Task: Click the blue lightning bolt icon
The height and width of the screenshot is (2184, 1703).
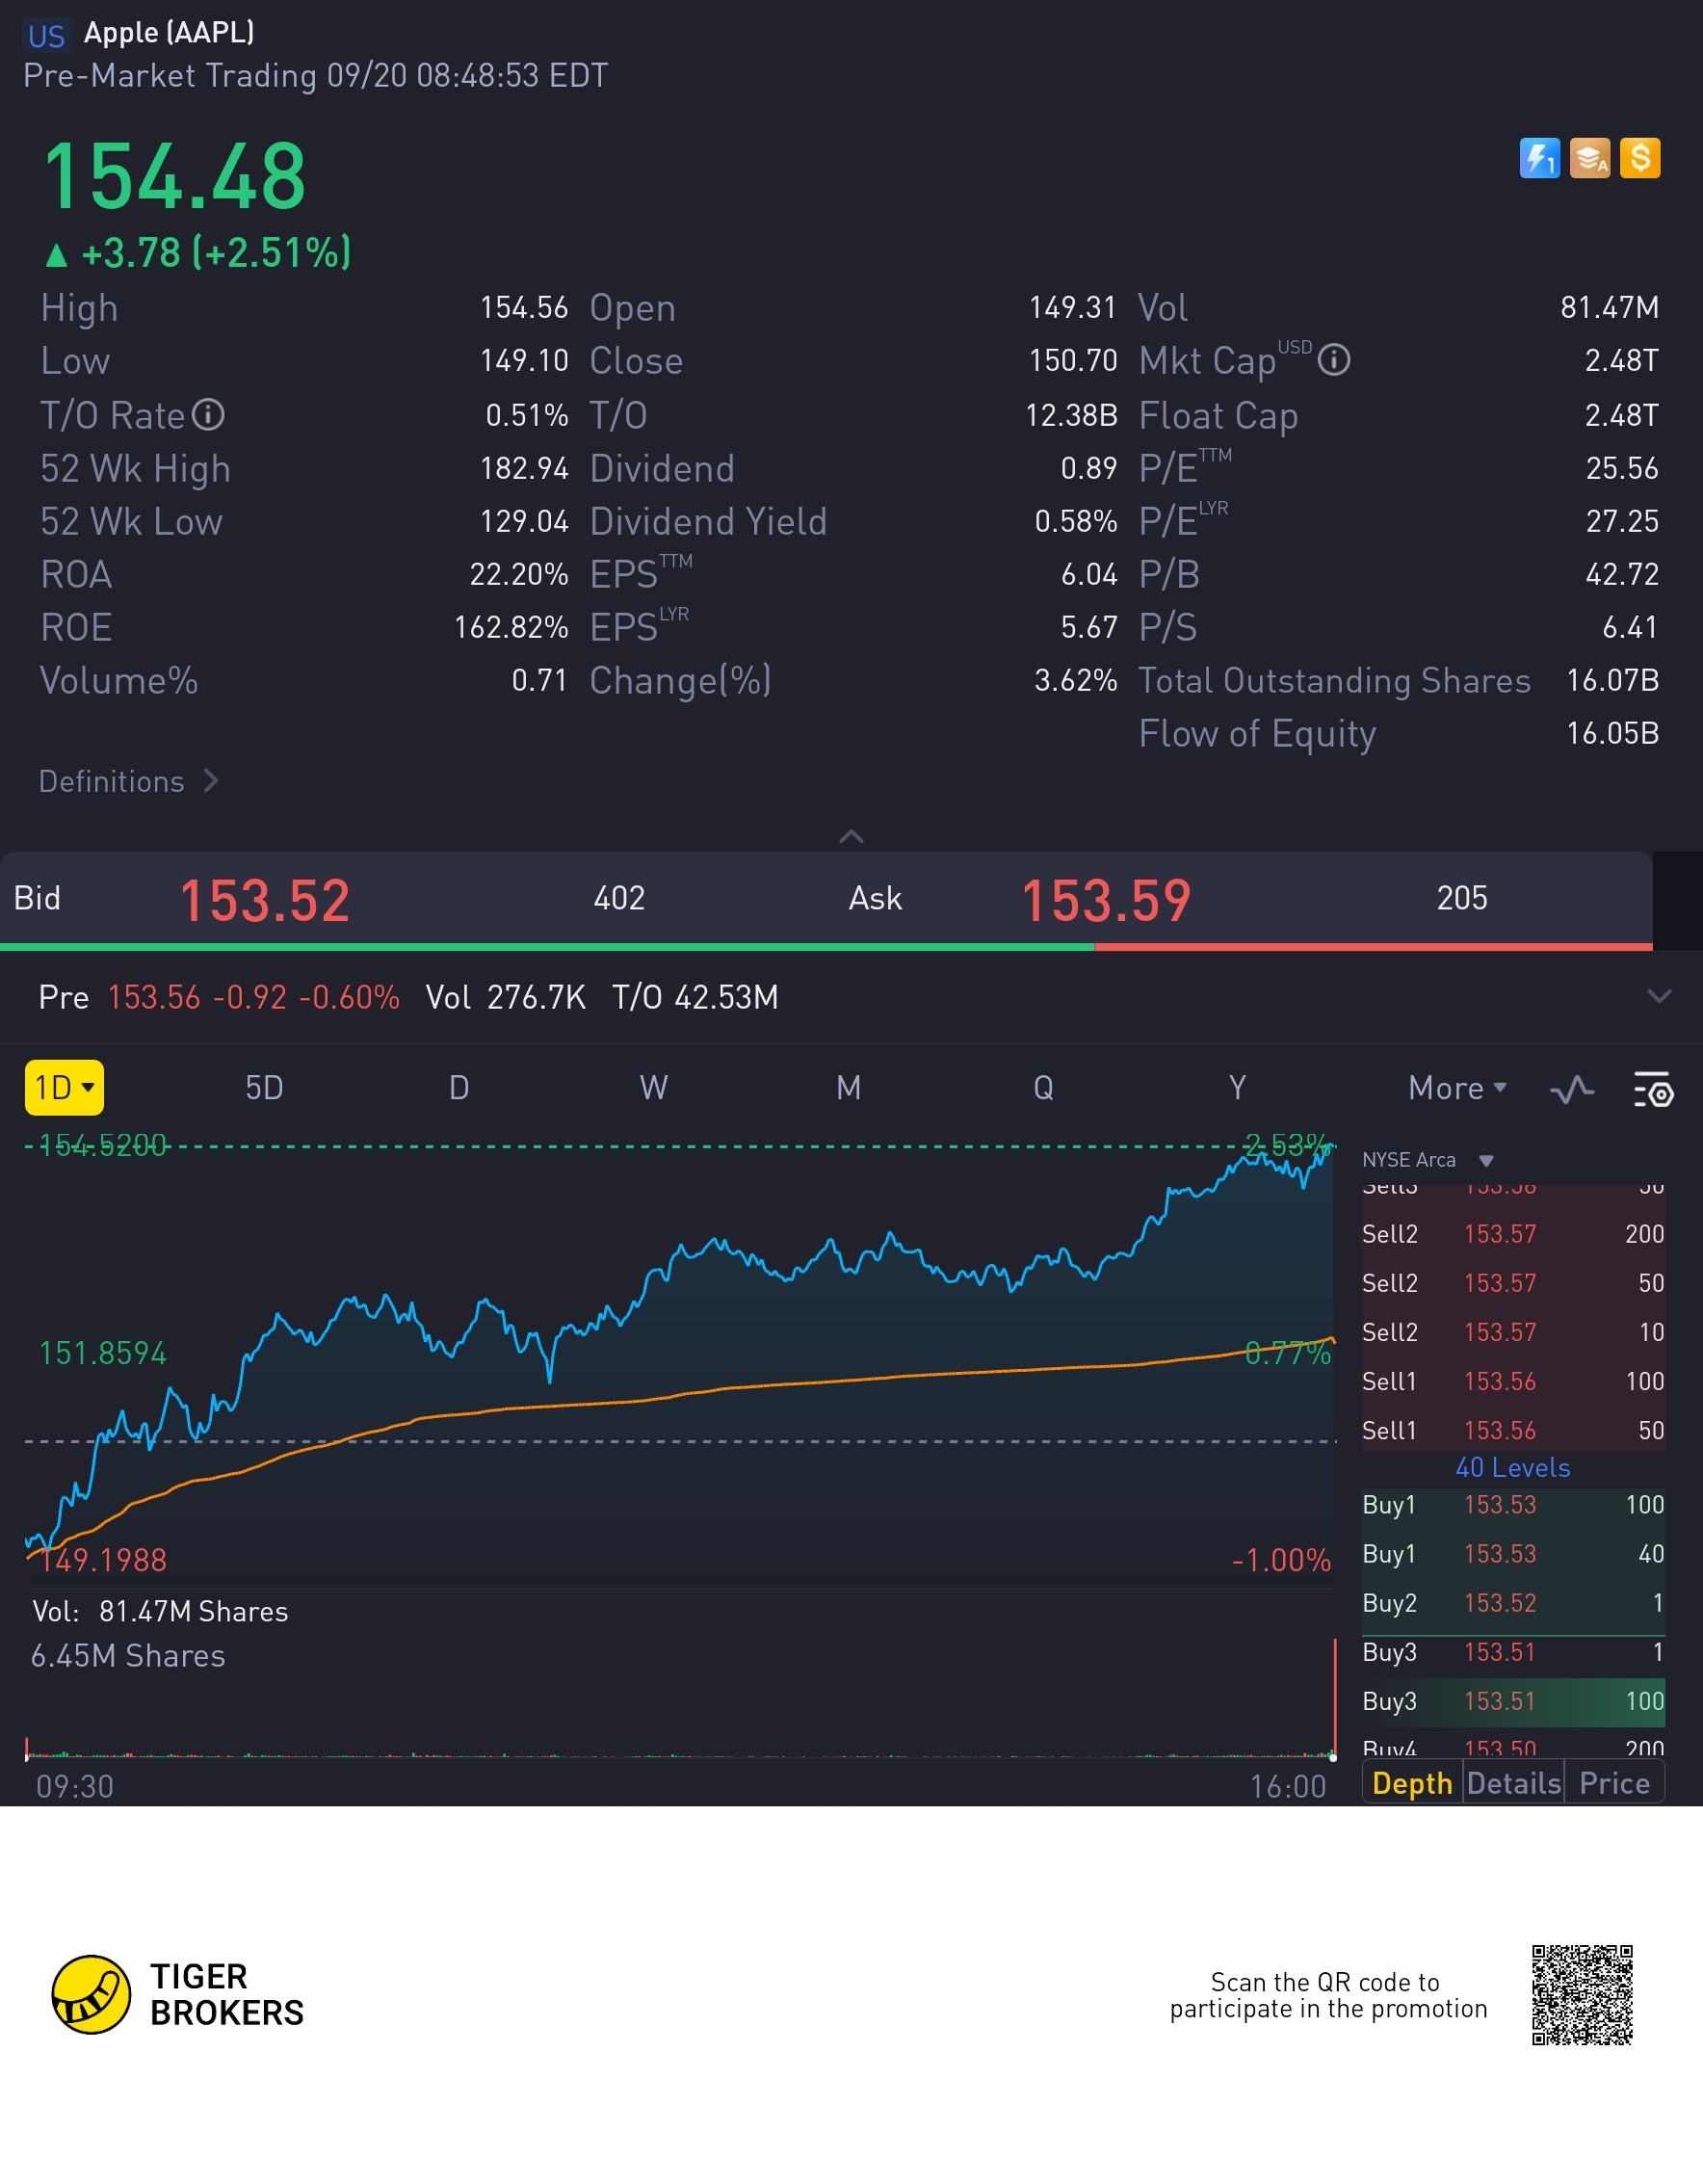Action: click(1539, 158)
